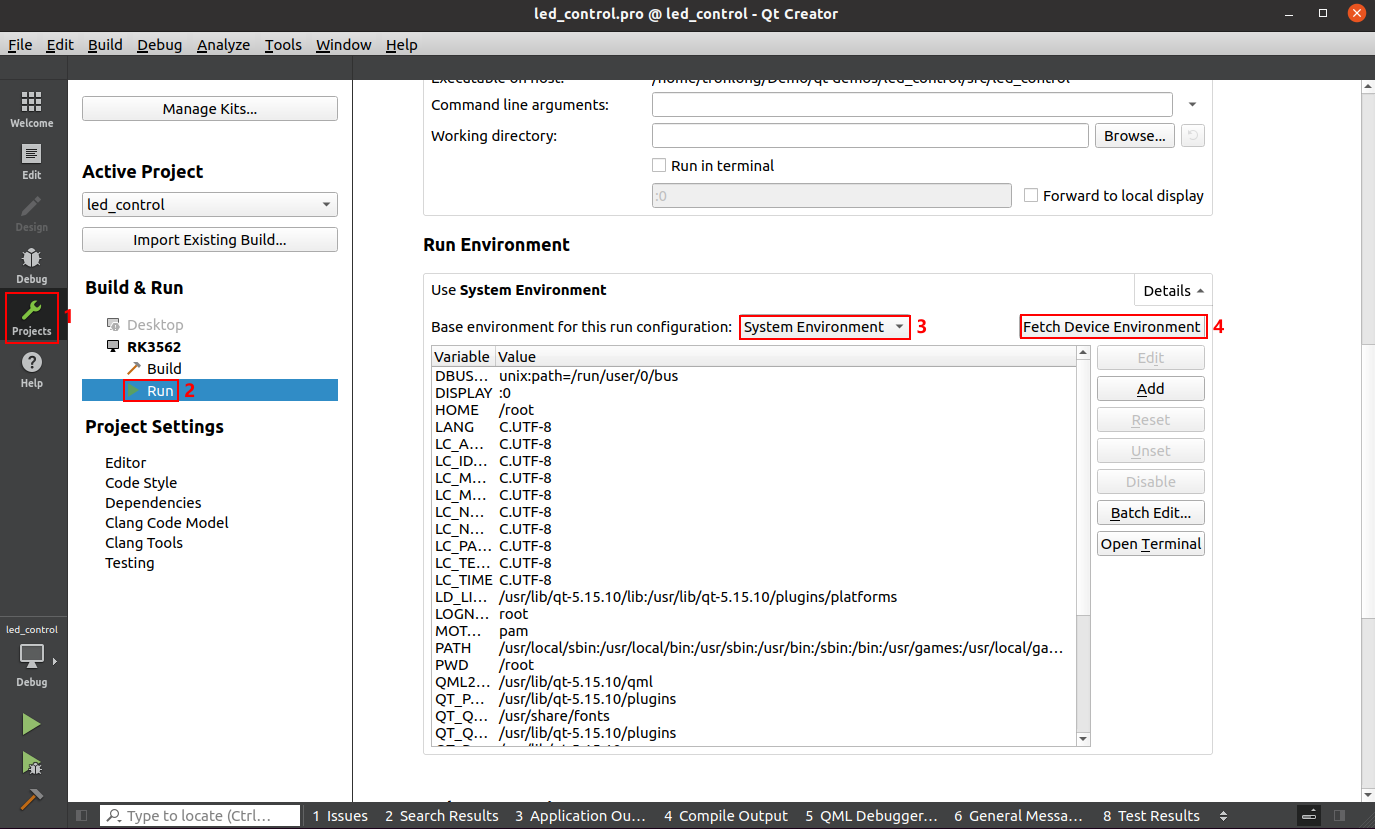This screenshot has width=1375, height=829.
Task: Open the Analyze menu
Action: (224, 45)
